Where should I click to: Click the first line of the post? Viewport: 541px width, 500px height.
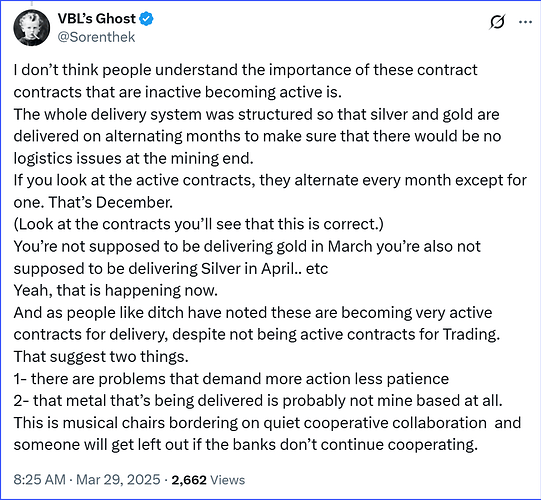245,70
